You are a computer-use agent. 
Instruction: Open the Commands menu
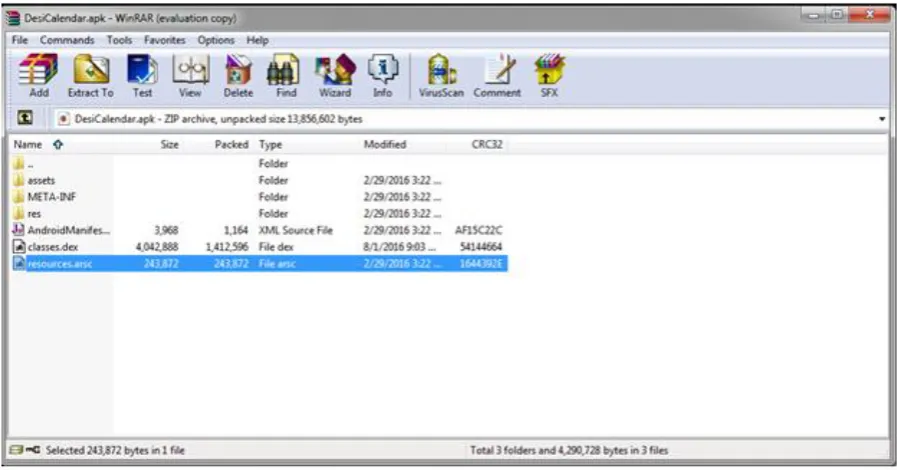coord(67,40)
